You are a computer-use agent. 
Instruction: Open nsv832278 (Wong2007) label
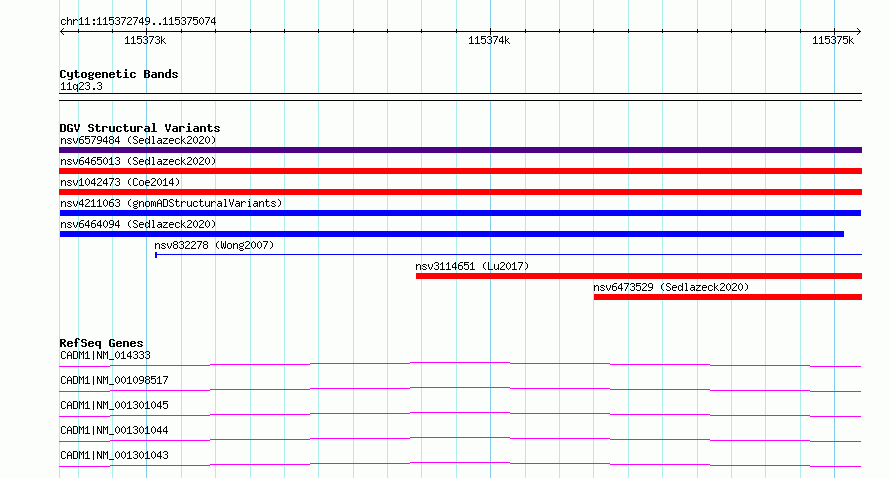[x=214, y=245]
